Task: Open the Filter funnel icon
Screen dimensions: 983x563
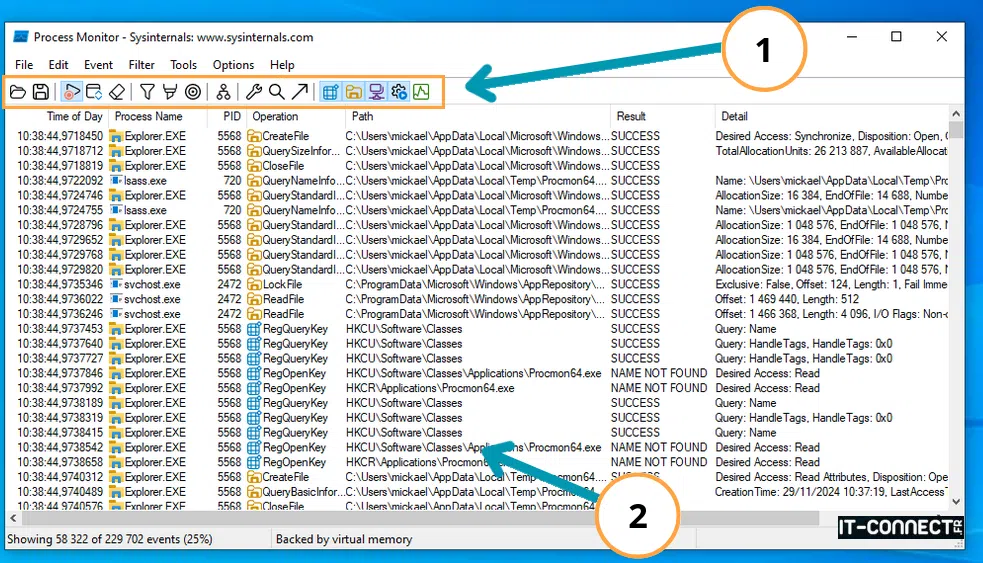Action: pos(147,92)
